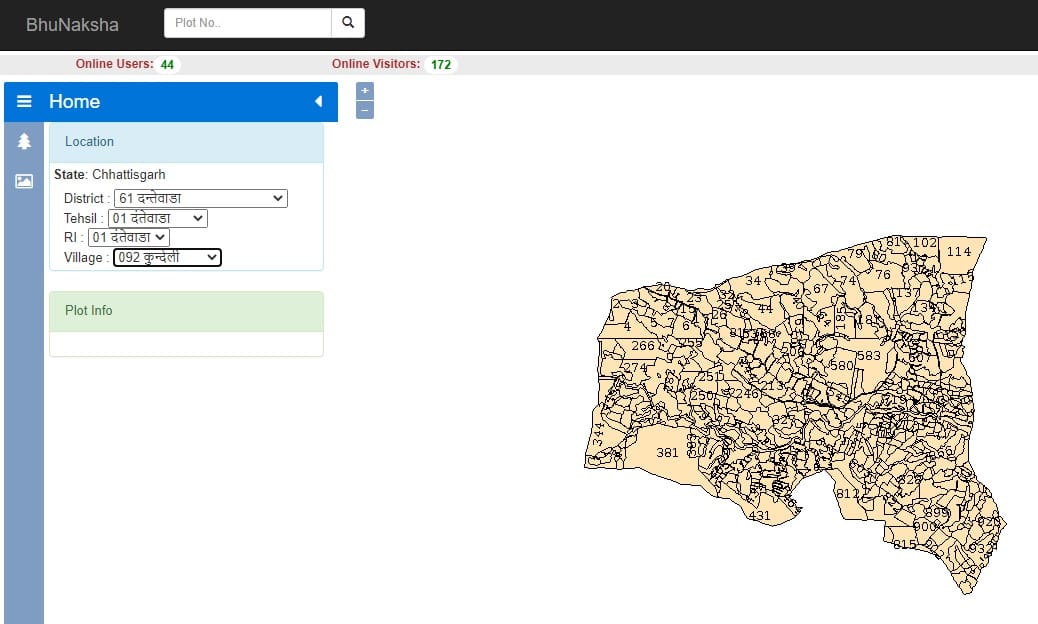
Task: Select plot 114 on the map
Action: (x=960, y=252)
